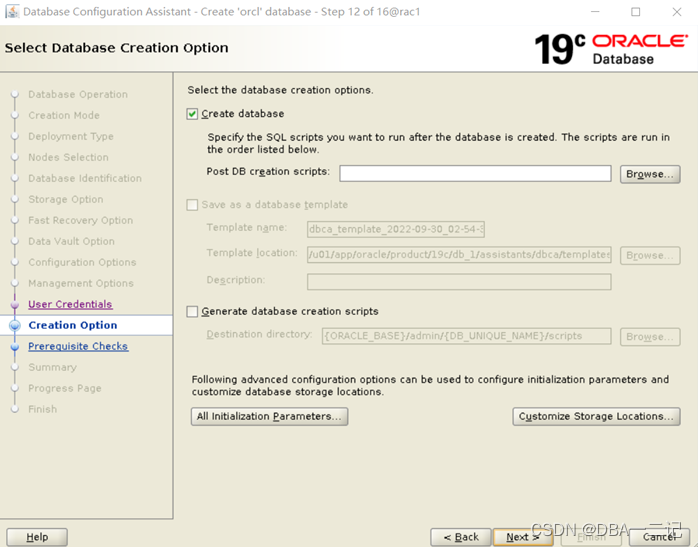Screen dimensions: 698x547
Task: Enable the Generate database creation scripts checkbox
Action: [192, 312]
